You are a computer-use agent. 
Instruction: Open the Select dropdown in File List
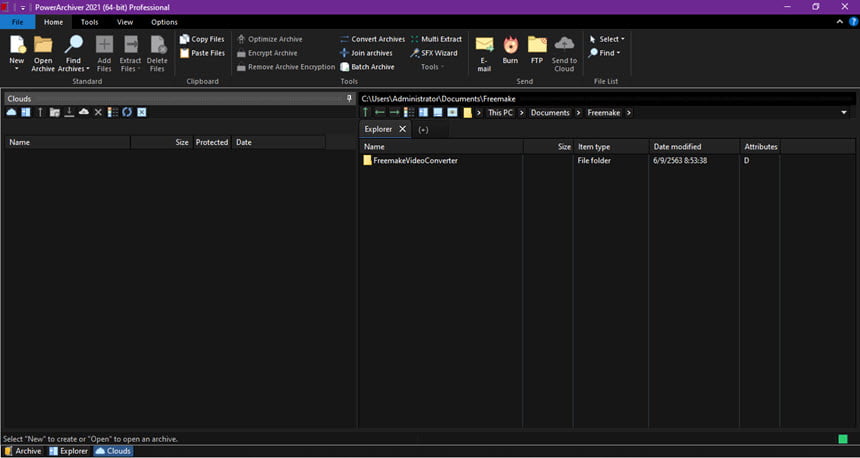pos(607,39)
